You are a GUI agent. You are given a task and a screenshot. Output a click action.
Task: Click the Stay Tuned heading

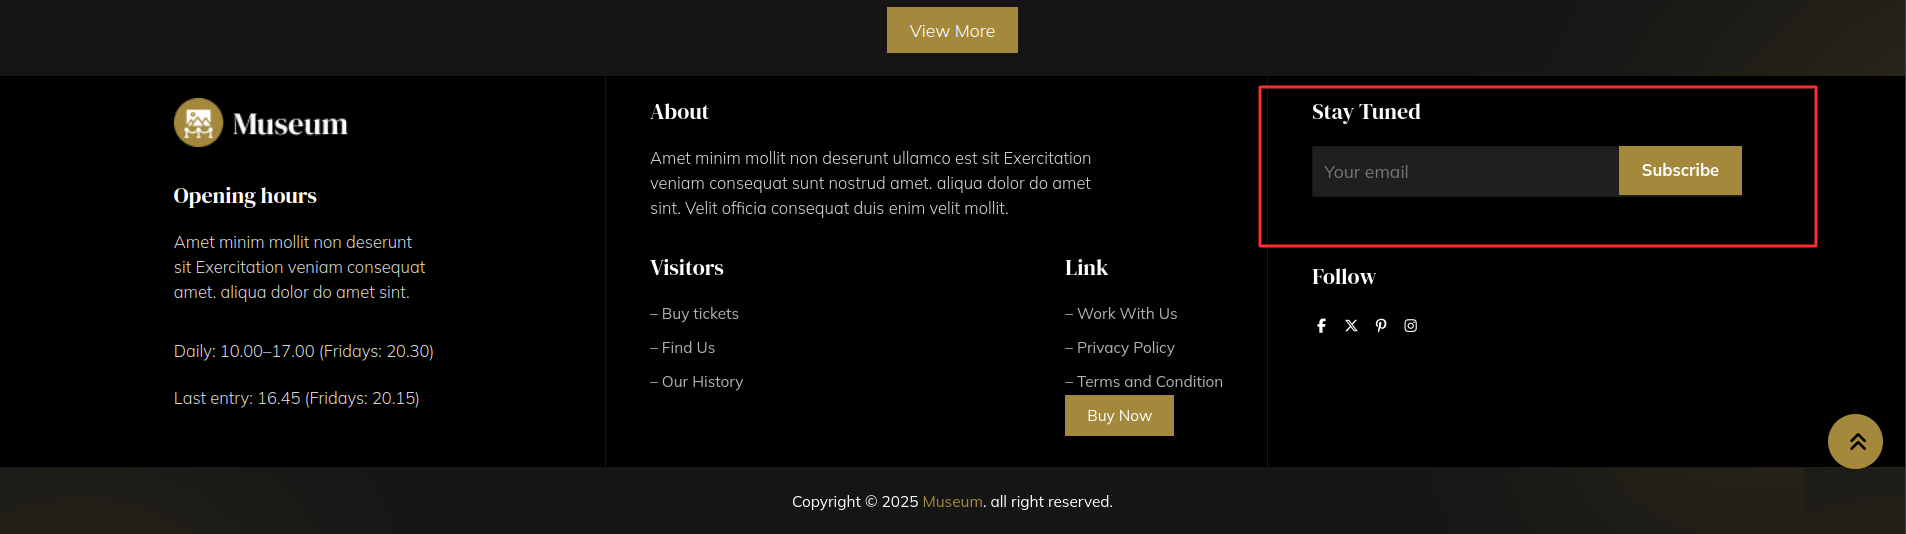point(1365,112)
